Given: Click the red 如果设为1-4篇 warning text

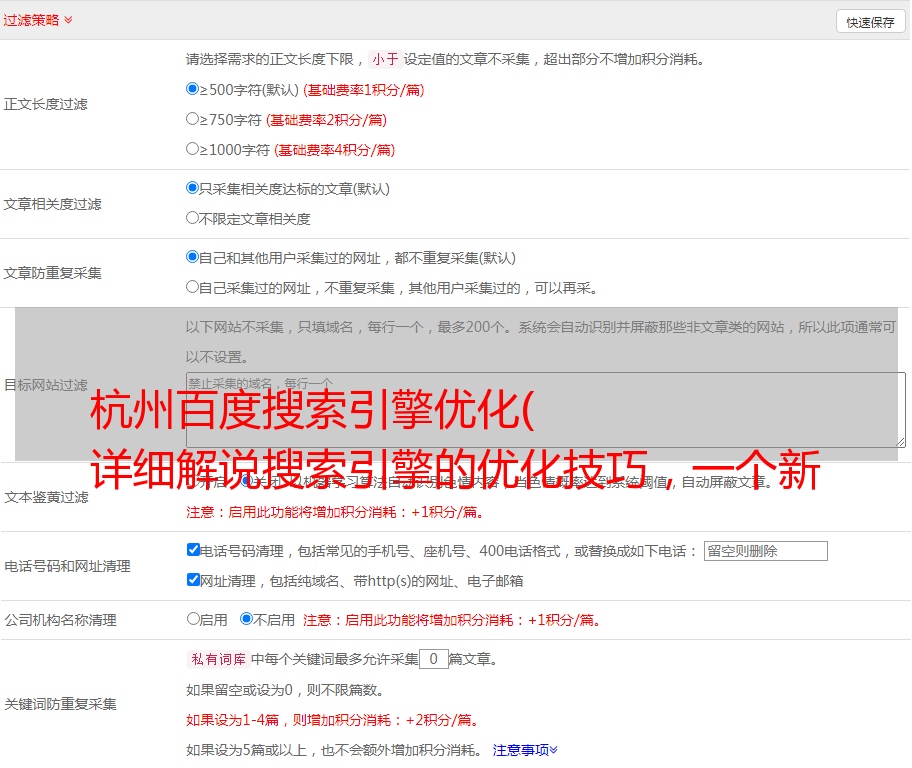Looking at the screenshot, I should (x=333, y=720).
